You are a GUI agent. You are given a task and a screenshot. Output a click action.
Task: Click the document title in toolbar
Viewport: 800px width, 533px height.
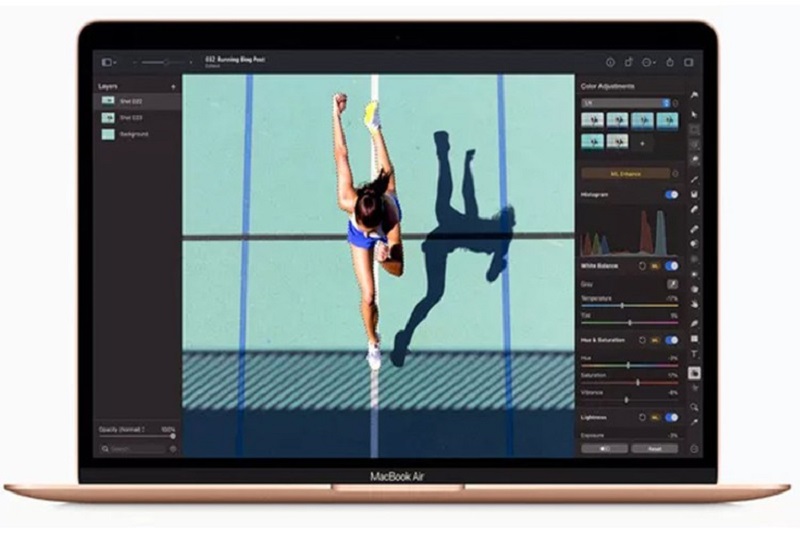(235, 59)
